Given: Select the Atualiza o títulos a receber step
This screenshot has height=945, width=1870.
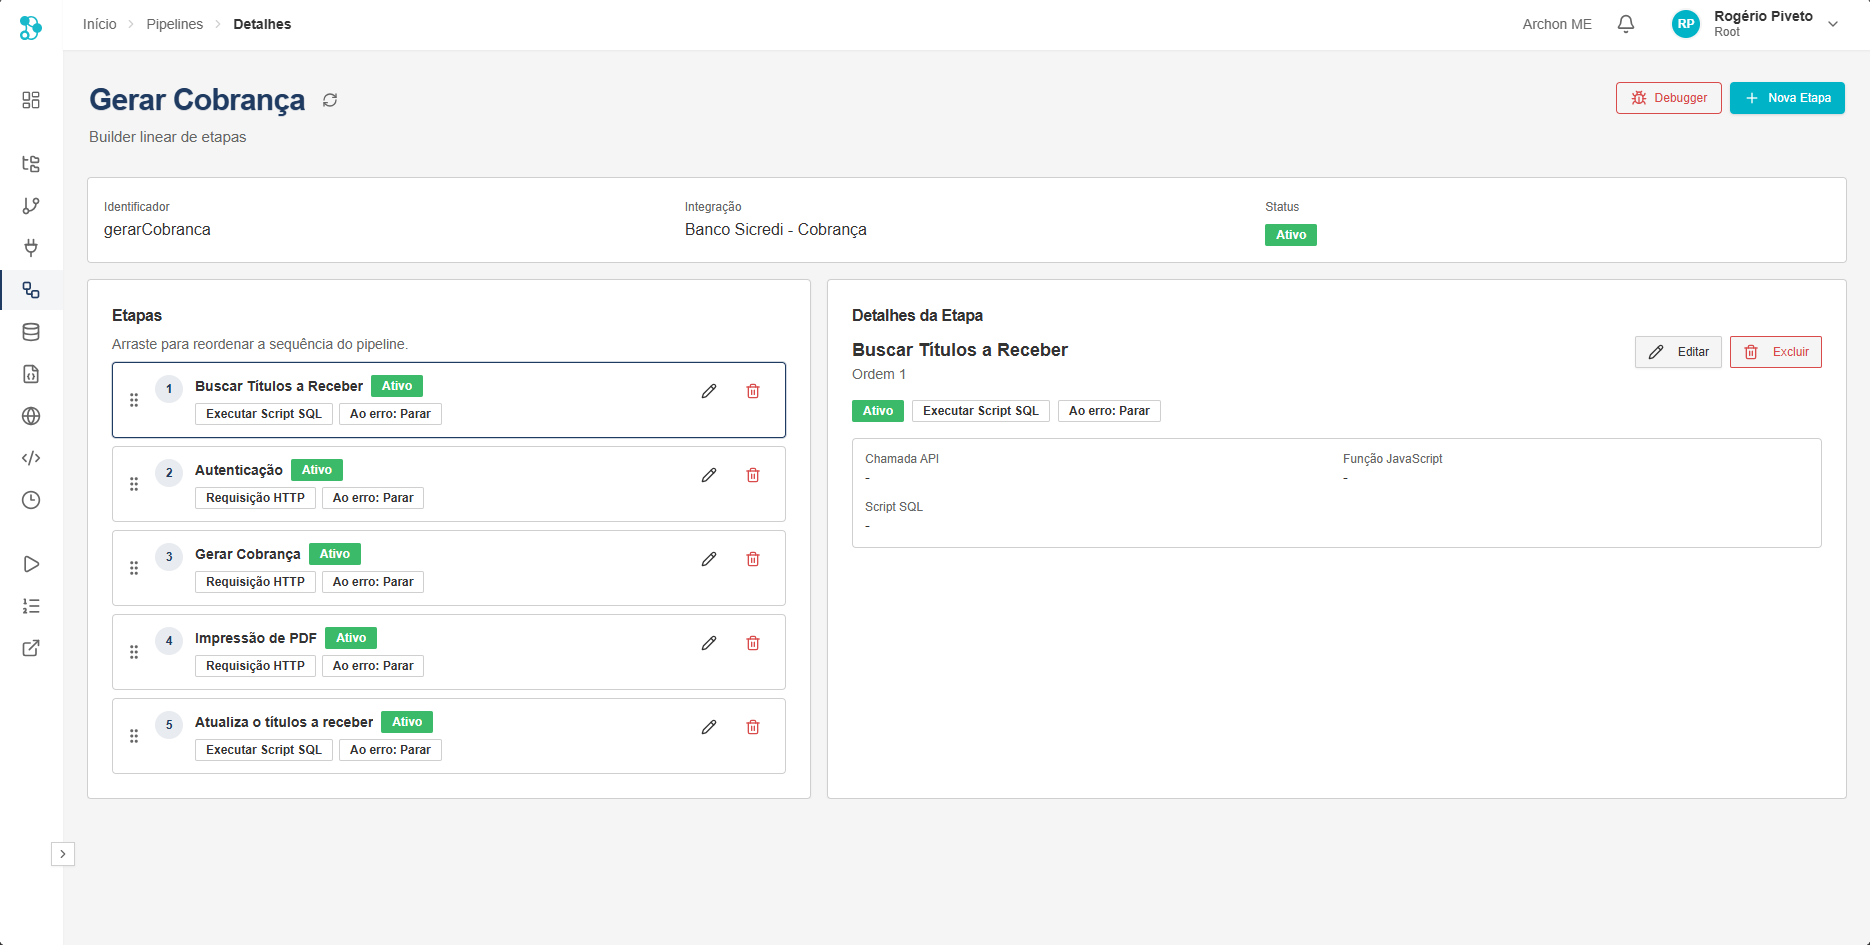Looking at the screenshot, I should 284,722.
